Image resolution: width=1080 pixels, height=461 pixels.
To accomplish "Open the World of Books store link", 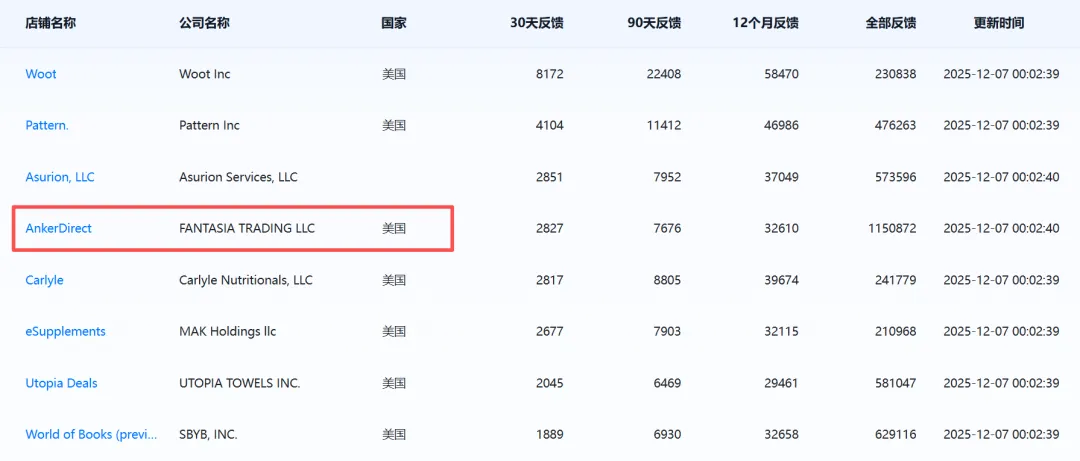I will [92, 434].
